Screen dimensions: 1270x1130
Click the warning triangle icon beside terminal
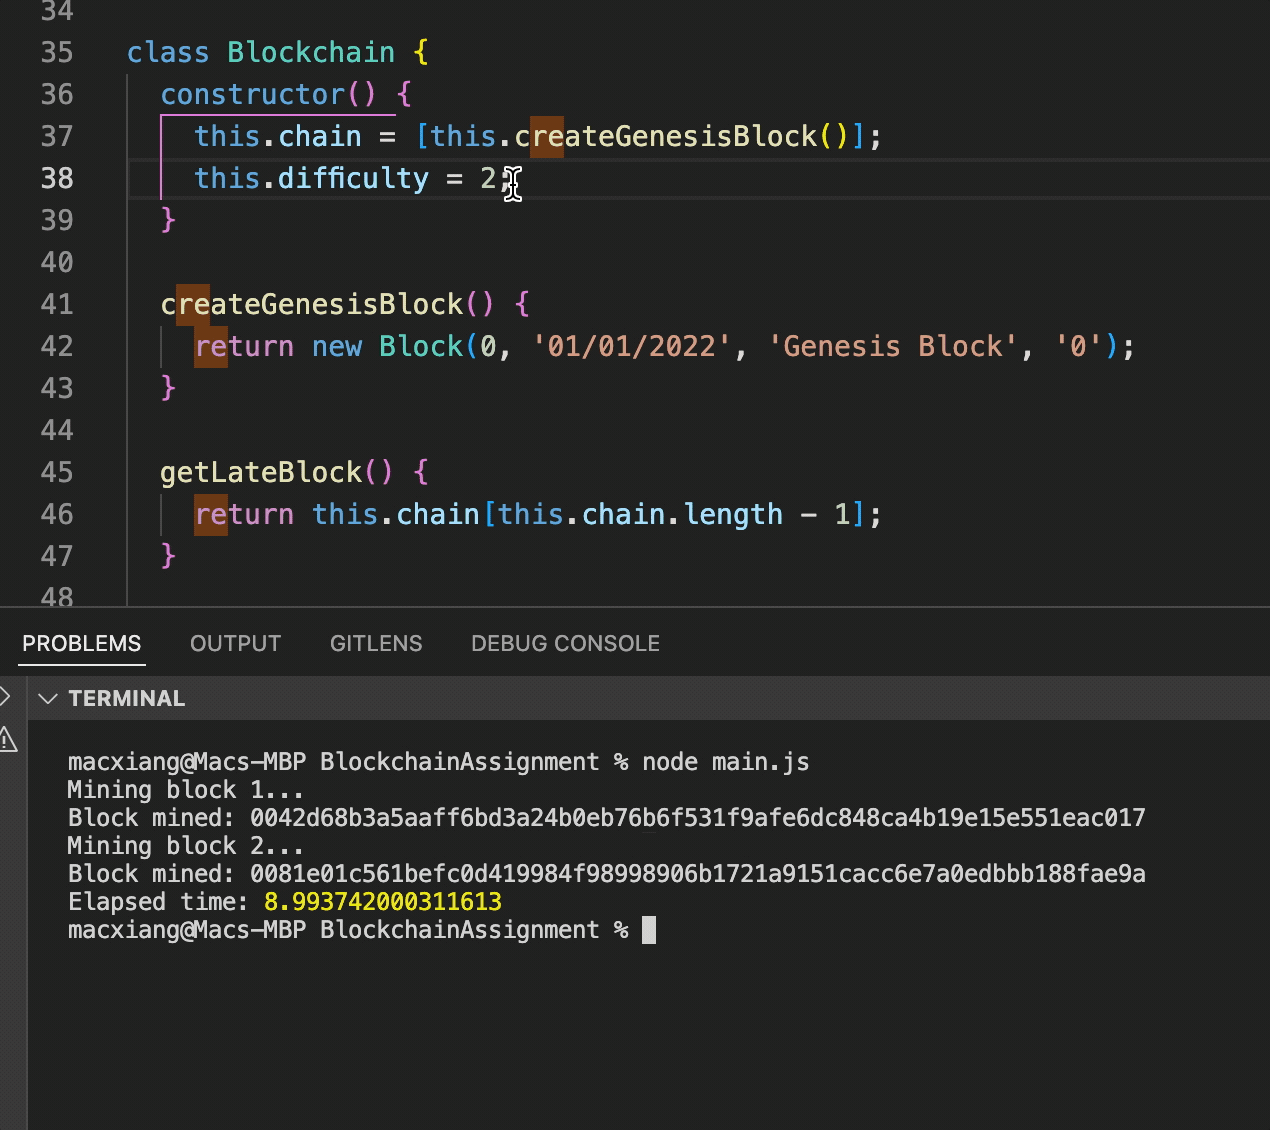tap(8, 740)
